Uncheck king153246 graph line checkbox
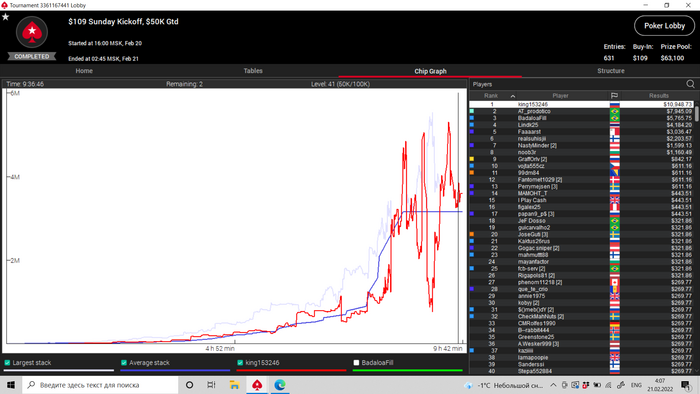Image resolution: width=700 pixels, height=394 pixels. click(240, 362)
